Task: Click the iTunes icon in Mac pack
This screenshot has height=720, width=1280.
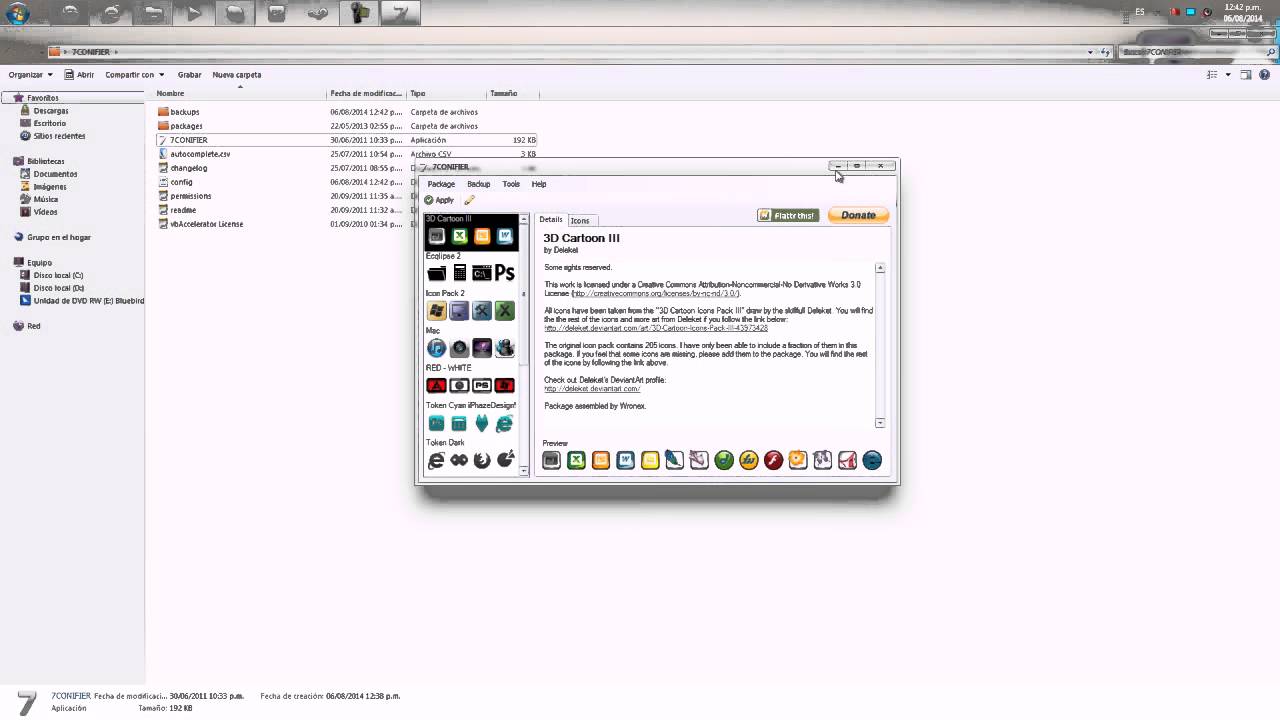Action: tap(436, 348)
